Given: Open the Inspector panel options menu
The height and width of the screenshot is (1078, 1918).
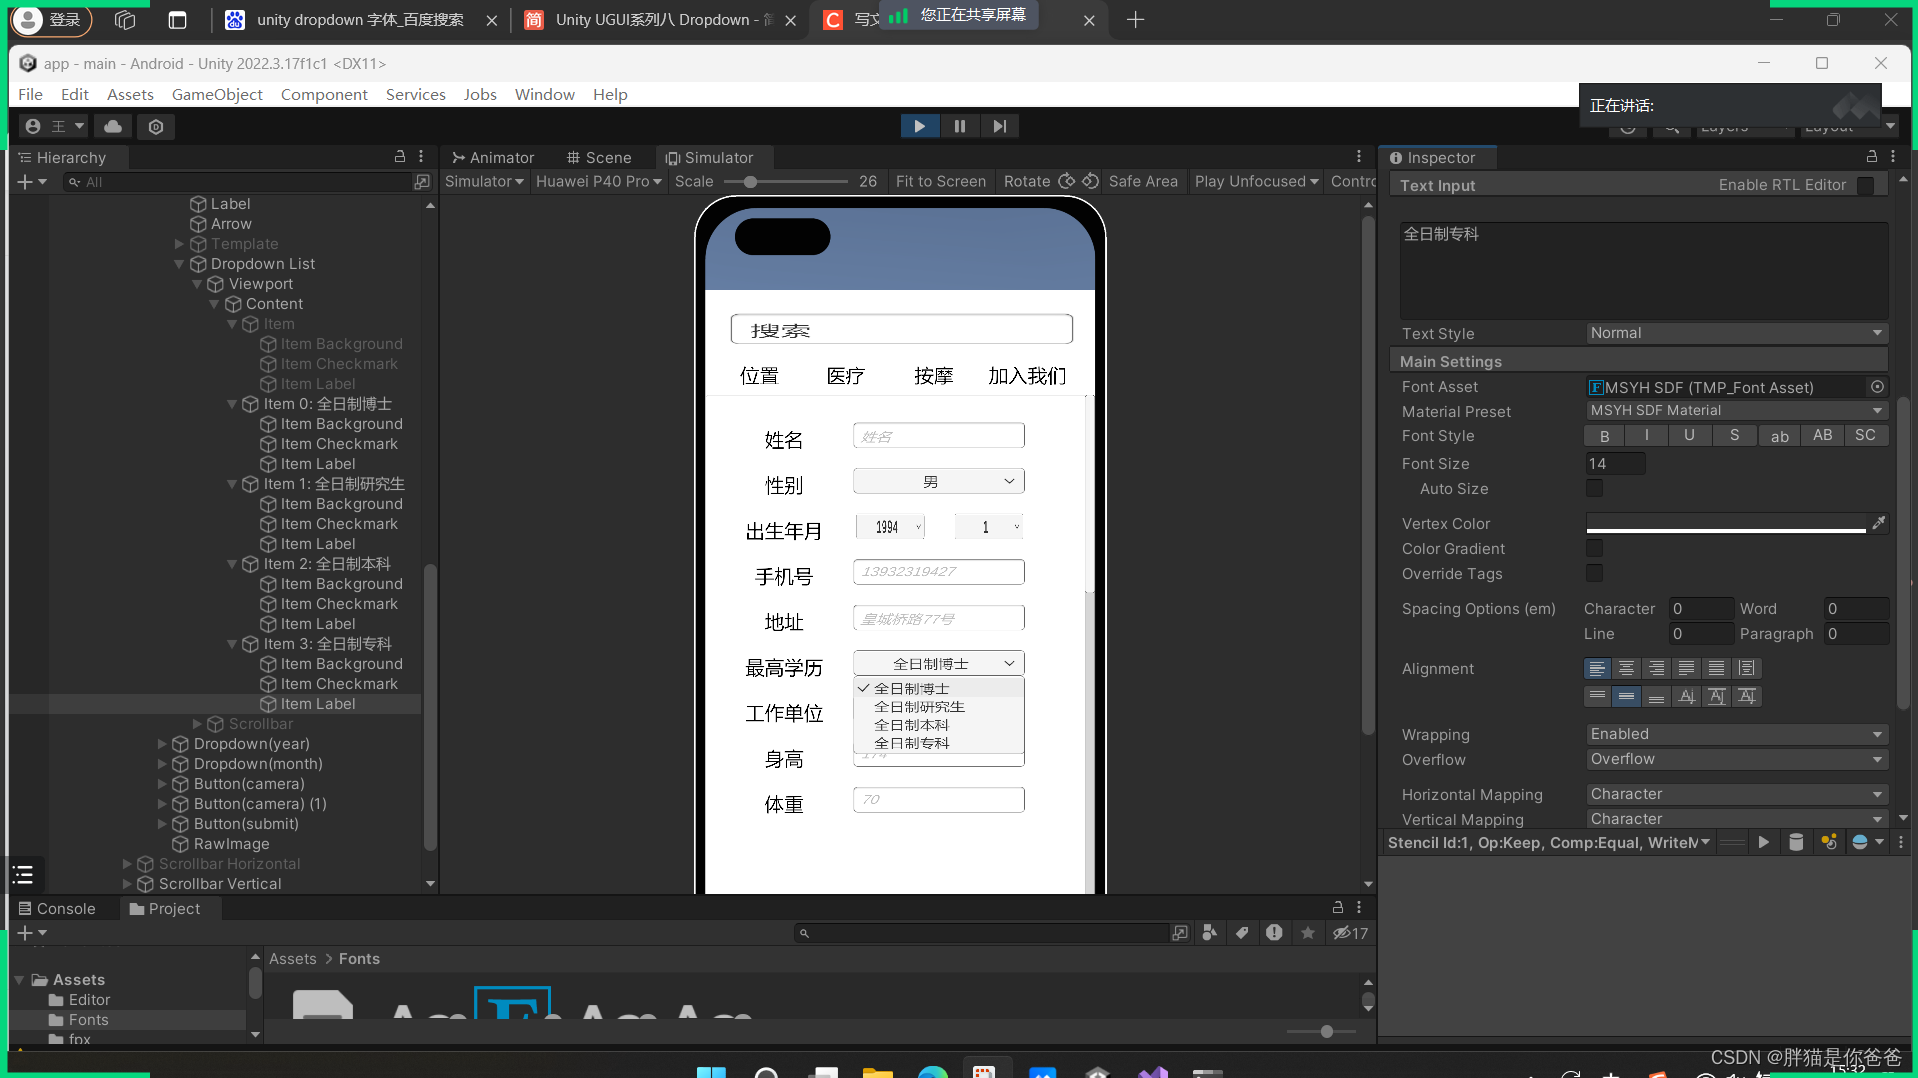Looking at the screenshot, I should (x=1893, y=157).
